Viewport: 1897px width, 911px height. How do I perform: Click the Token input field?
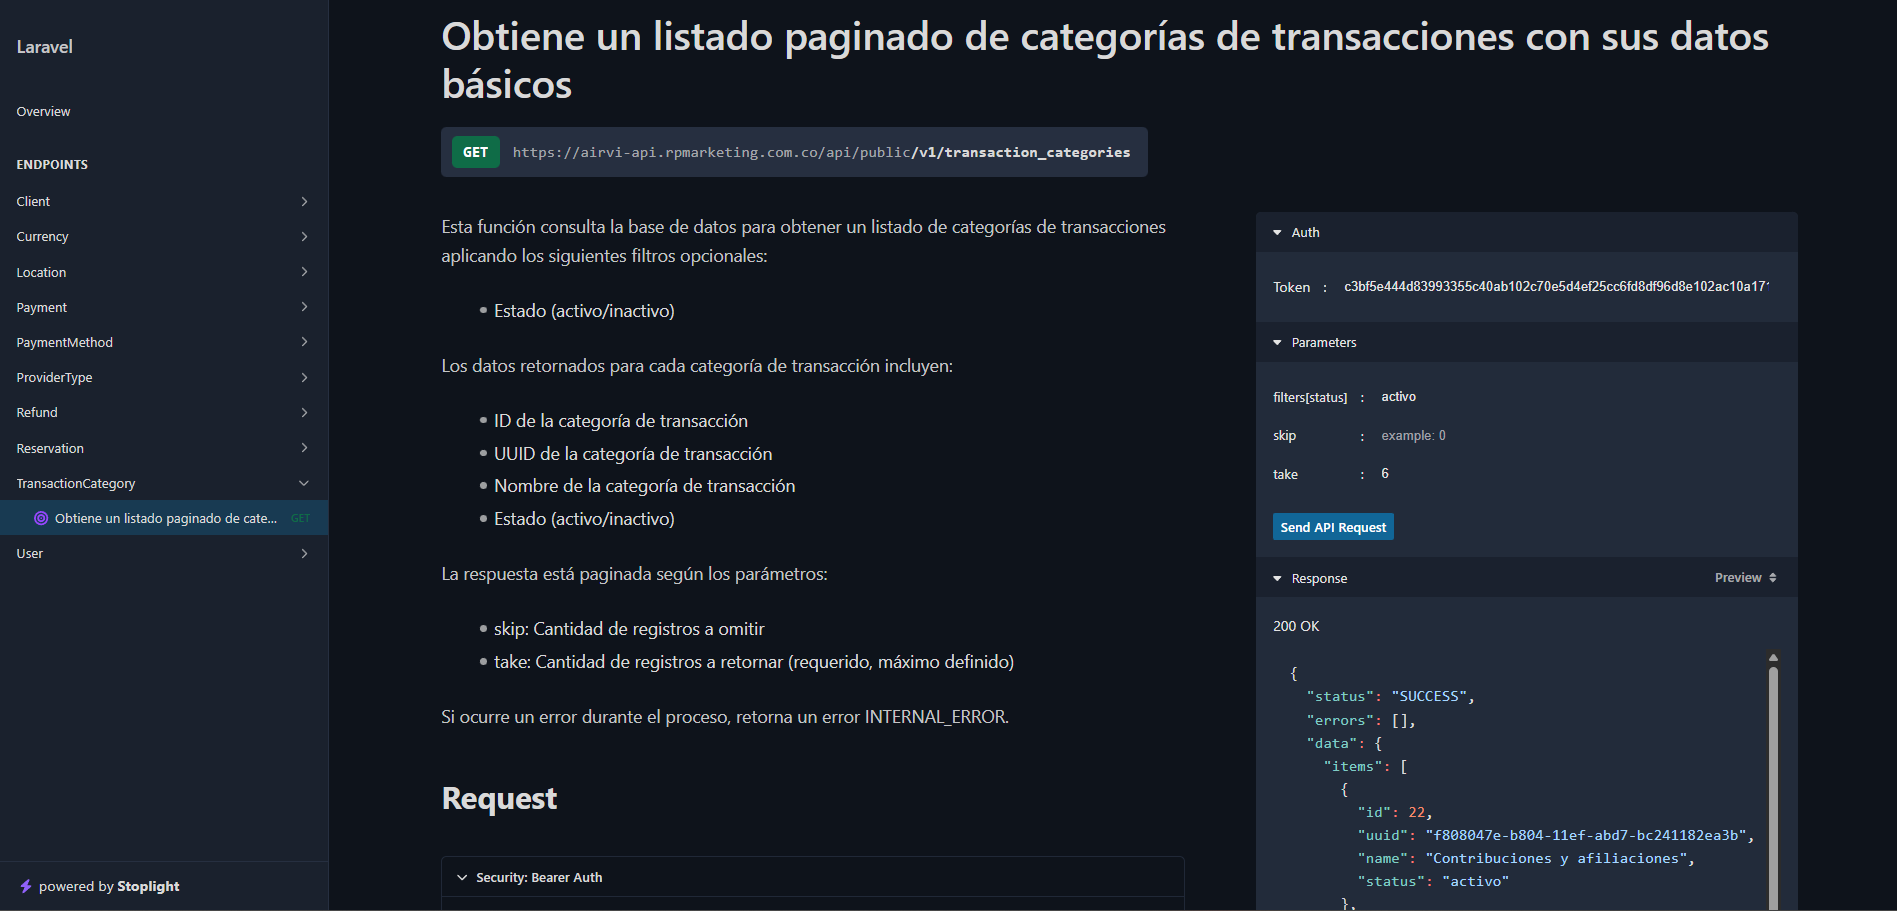pos(1555,287)
